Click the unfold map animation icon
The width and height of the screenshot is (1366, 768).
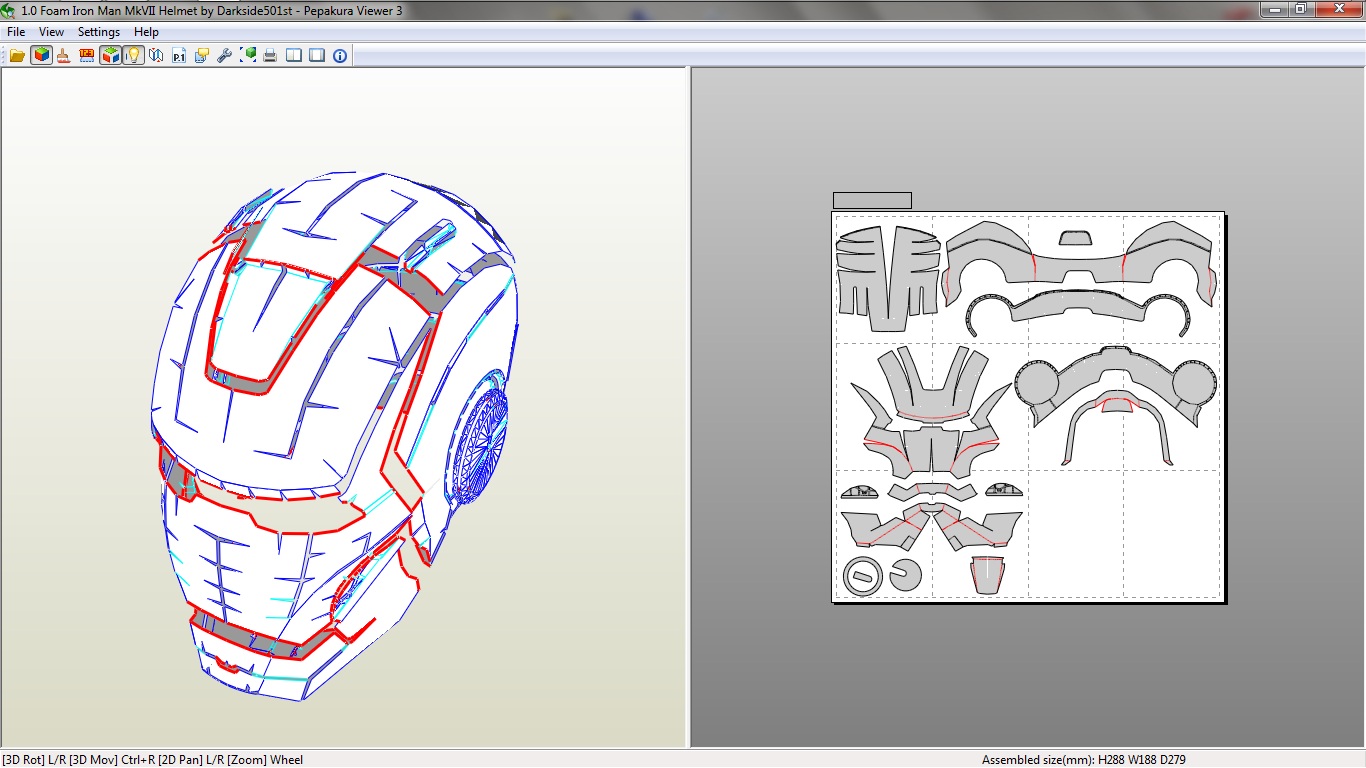(156, 55)
